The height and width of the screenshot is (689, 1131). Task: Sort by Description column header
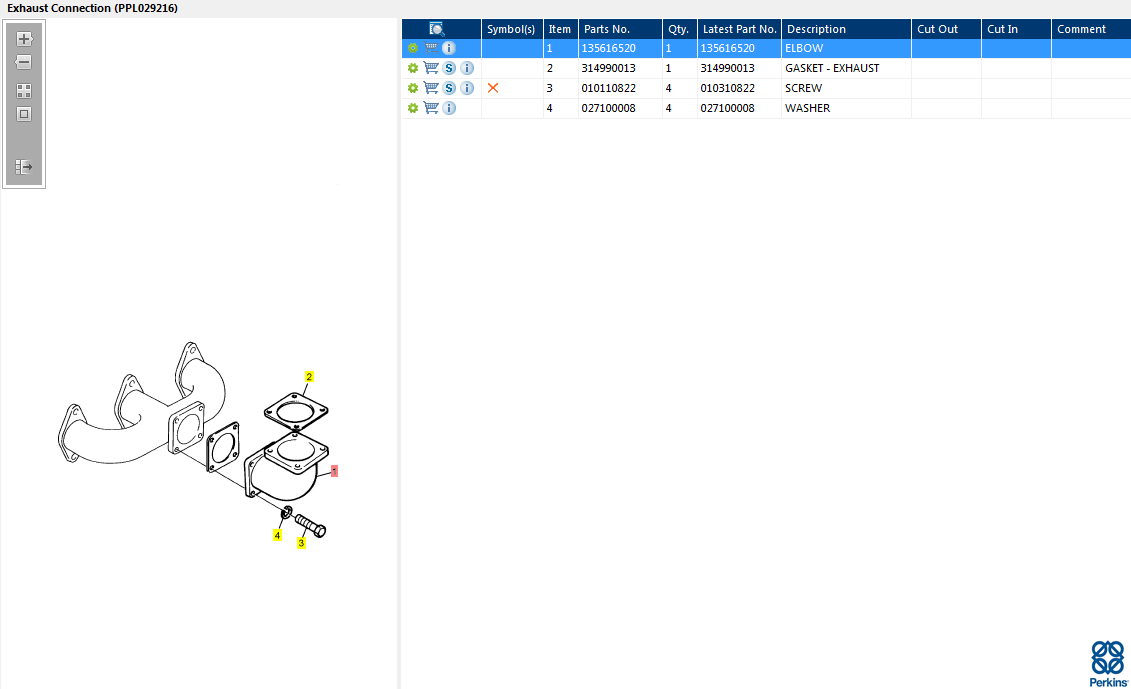coord(846,29)
